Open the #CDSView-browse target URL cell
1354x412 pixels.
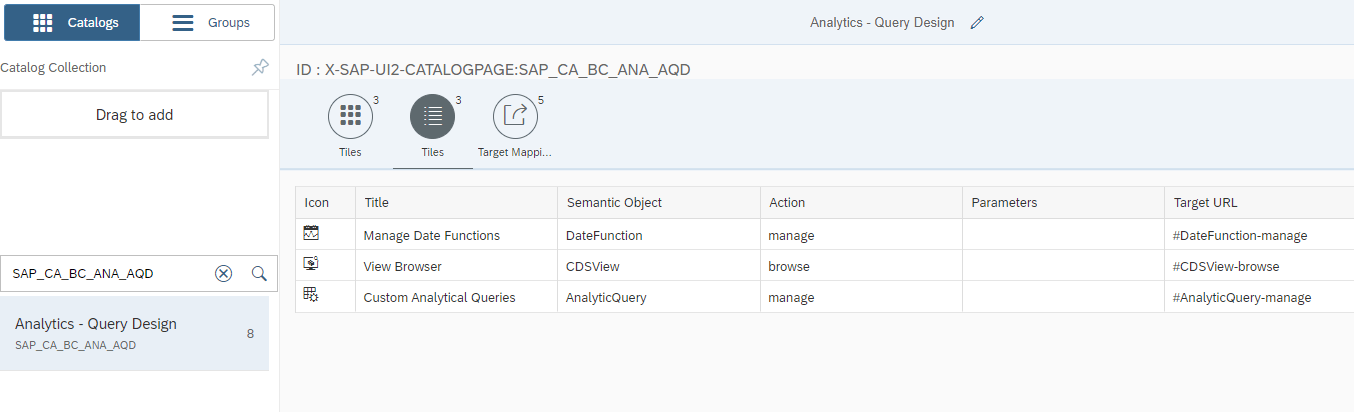1226,267
